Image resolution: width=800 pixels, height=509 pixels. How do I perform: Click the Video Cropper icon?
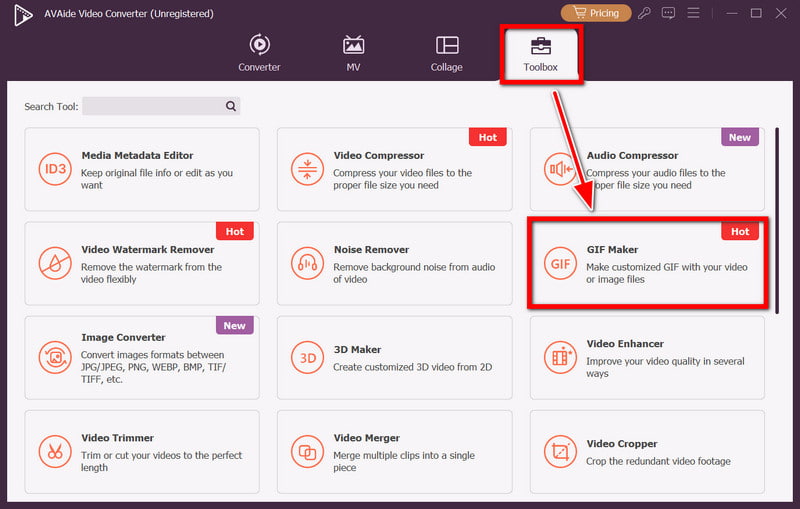tap(560, 452)
